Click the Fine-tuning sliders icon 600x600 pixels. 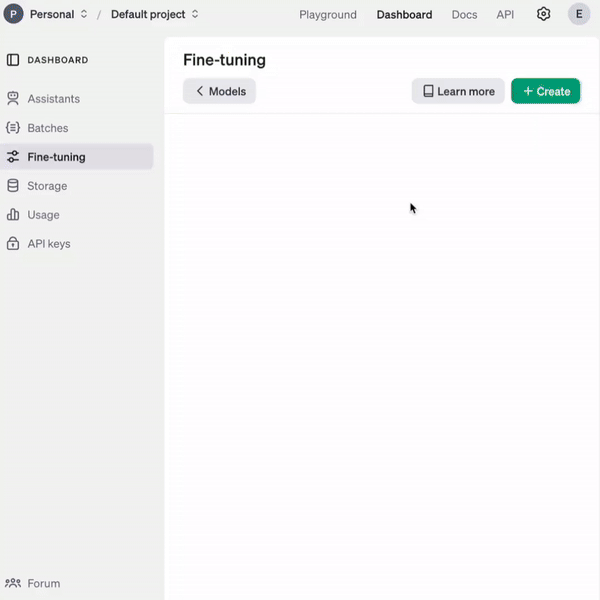click(x=13, y=157)
